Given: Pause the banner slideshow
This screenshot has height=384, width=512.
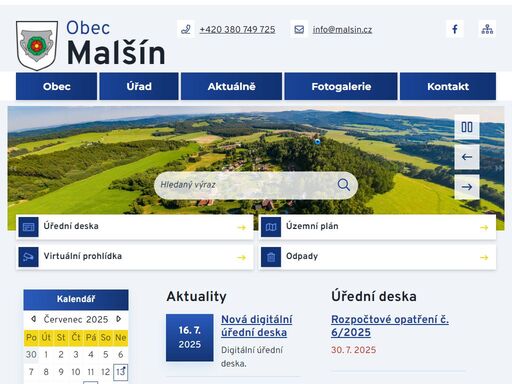Looking at the screenshot, I should [467, 127].
